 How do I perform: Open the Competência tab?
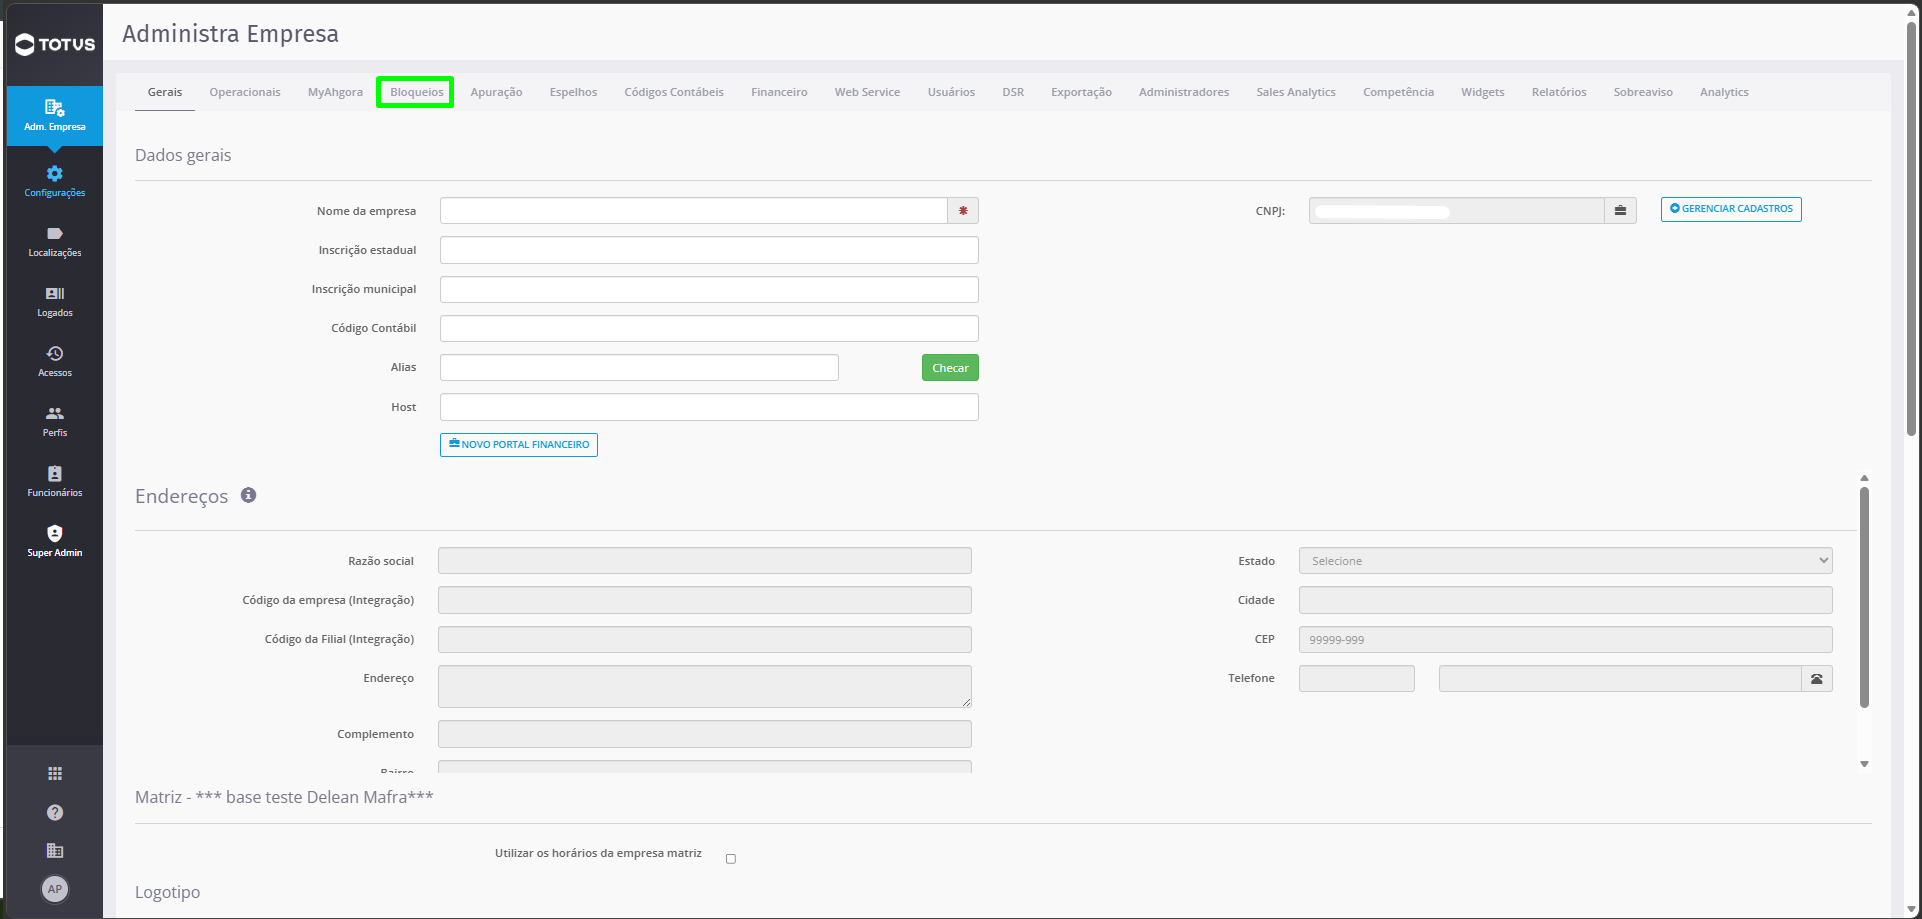[x=1398, y=92]
